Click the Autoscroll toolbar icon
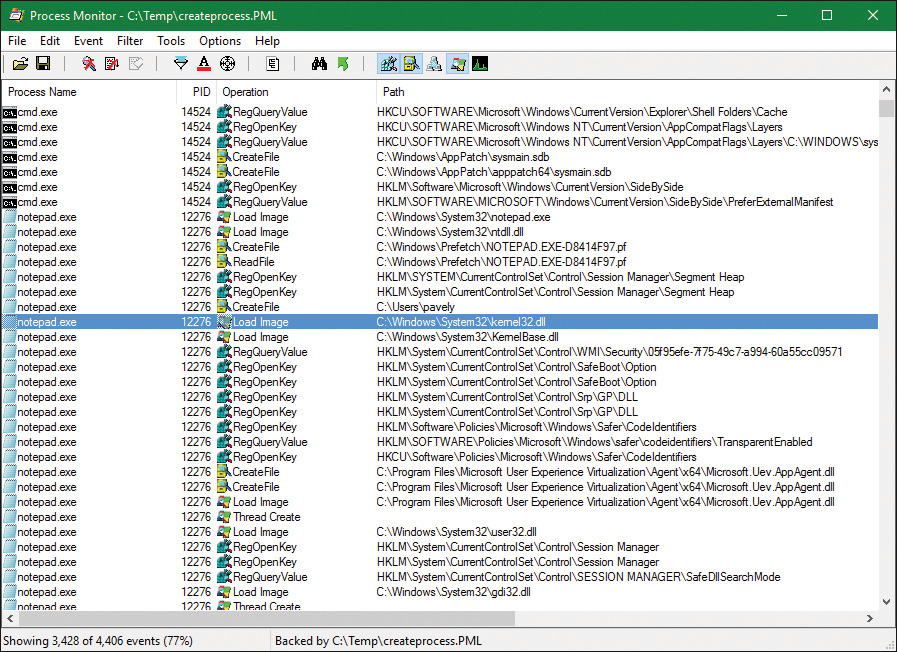This screenshot has width=897, height=652. point(112,64)
